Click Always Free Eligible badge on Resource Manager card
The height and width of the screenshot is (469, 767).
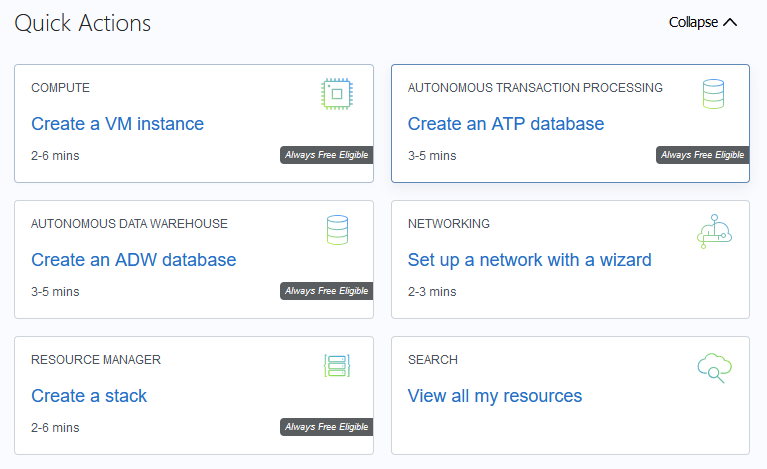(326, 427)
